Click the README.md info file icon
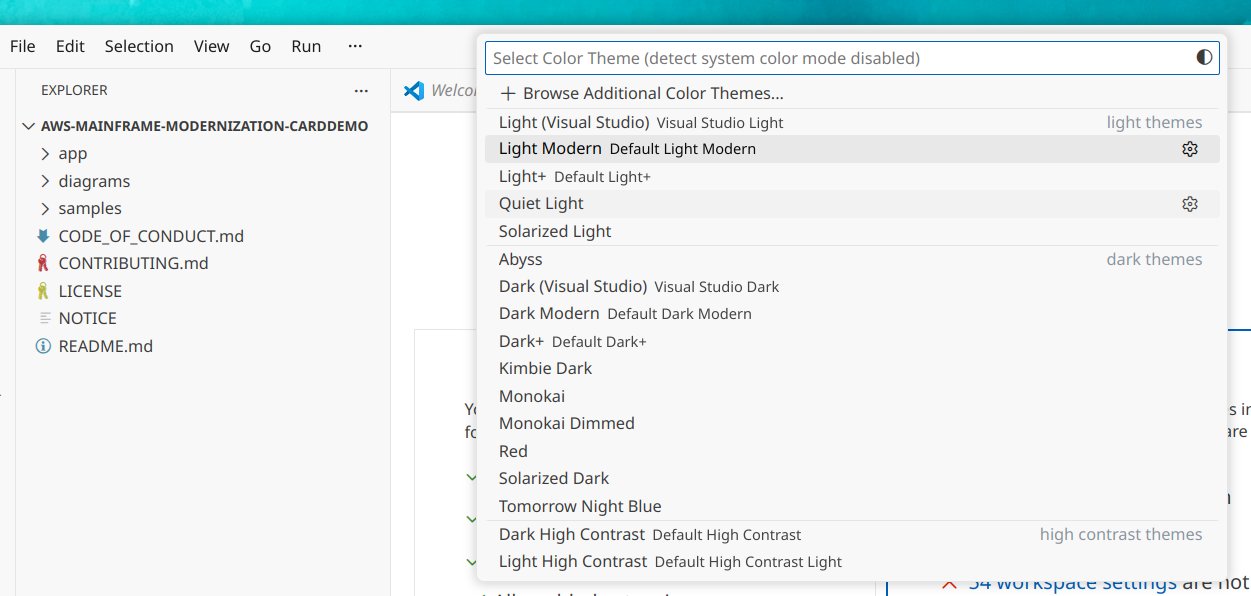 pos(43,346)
